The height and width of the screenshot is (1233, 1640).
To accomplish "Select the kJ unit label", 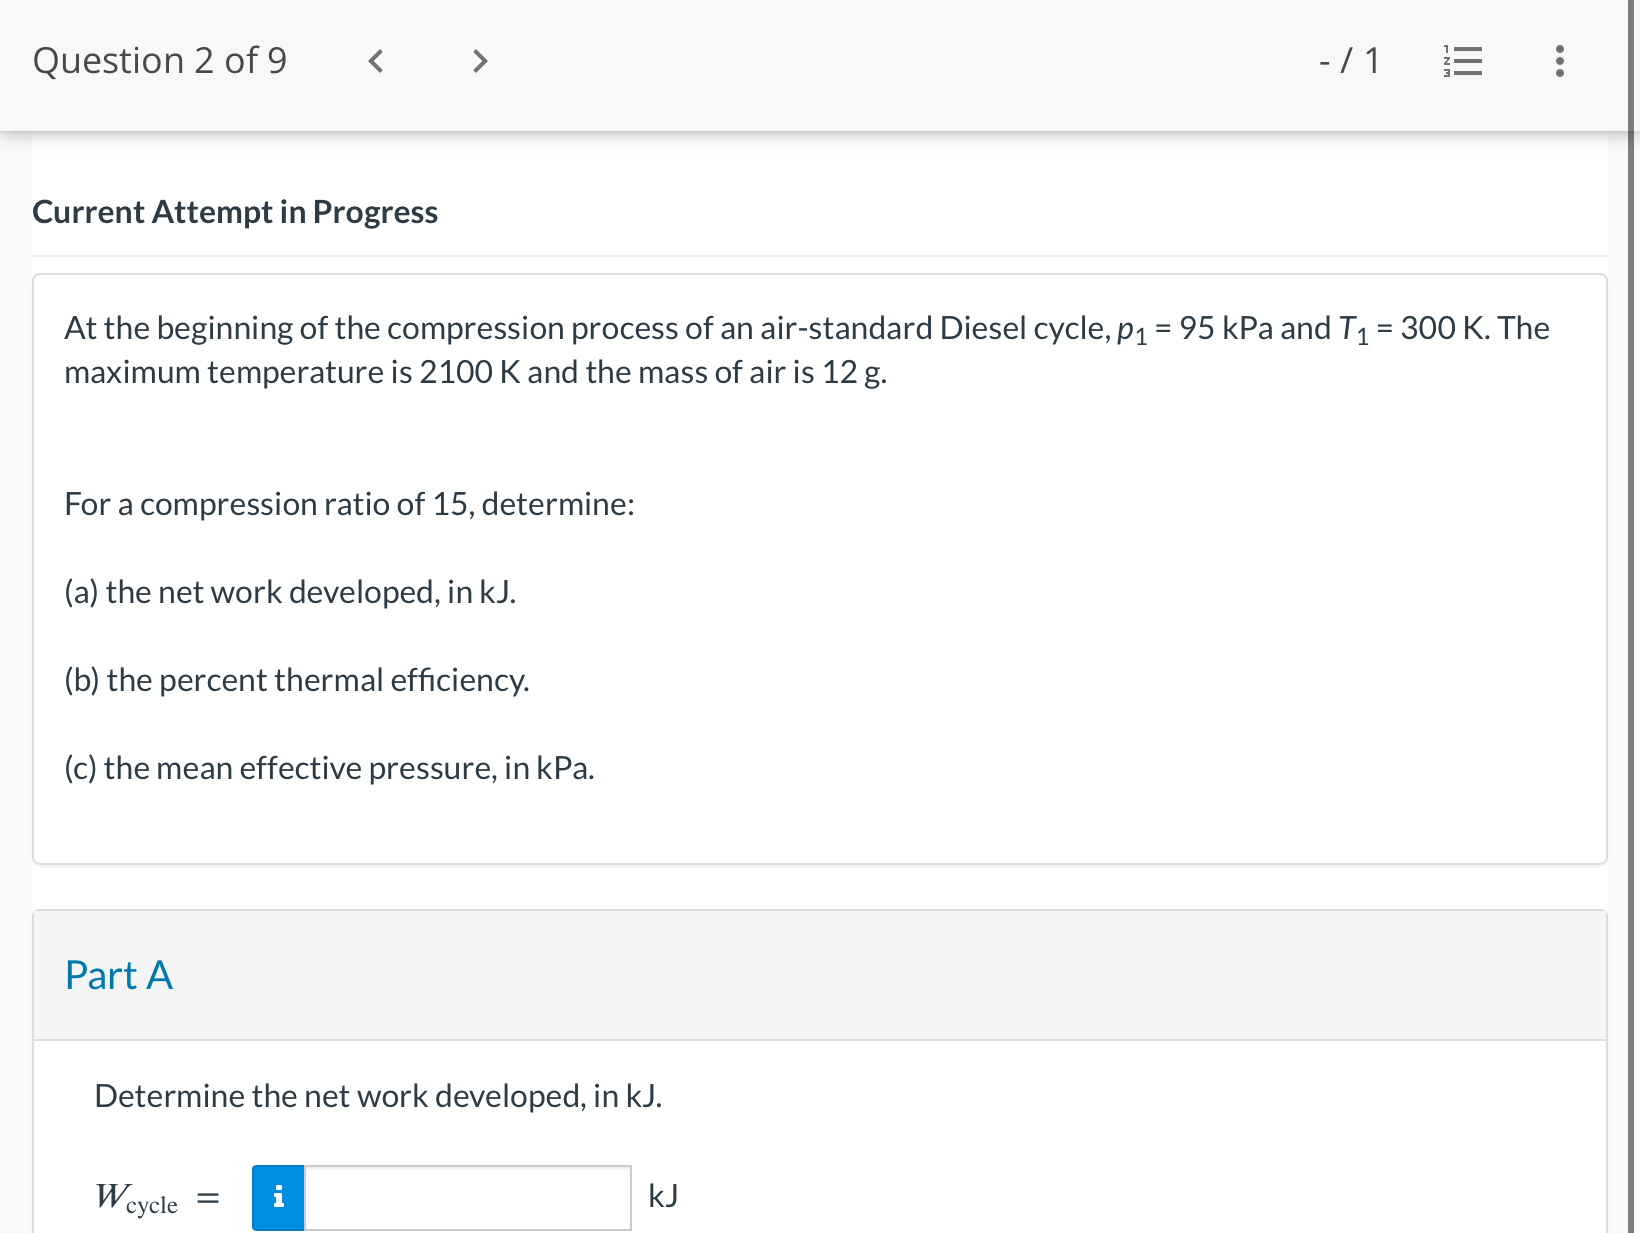I will 662,1196.
